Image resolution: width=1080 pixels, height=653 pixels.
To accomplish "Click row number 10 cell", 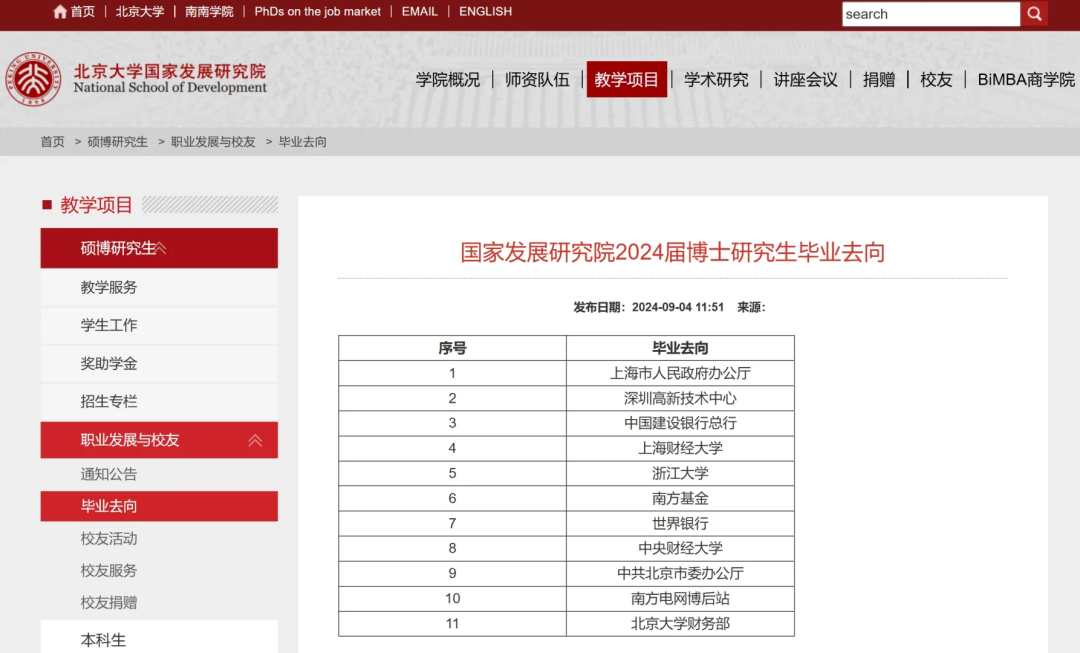I will tap(453, 599).
